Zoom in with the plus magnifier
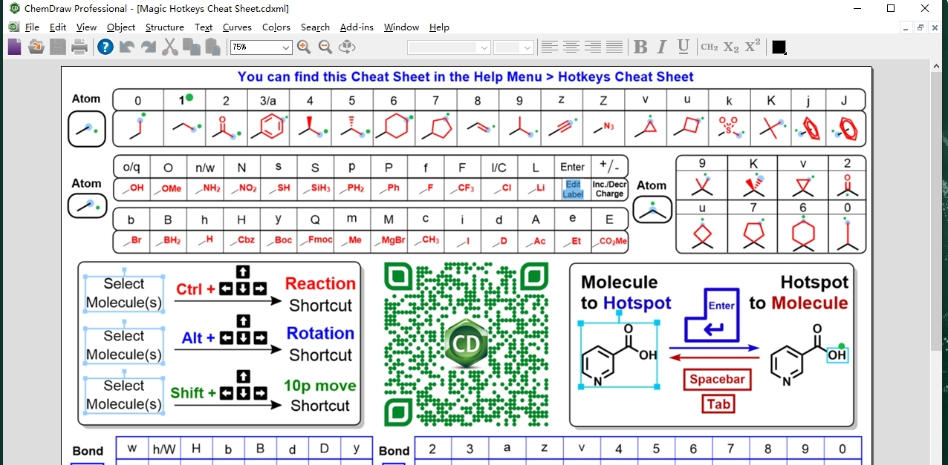This screenshot has width=948, height=465. tap(304, 47)
